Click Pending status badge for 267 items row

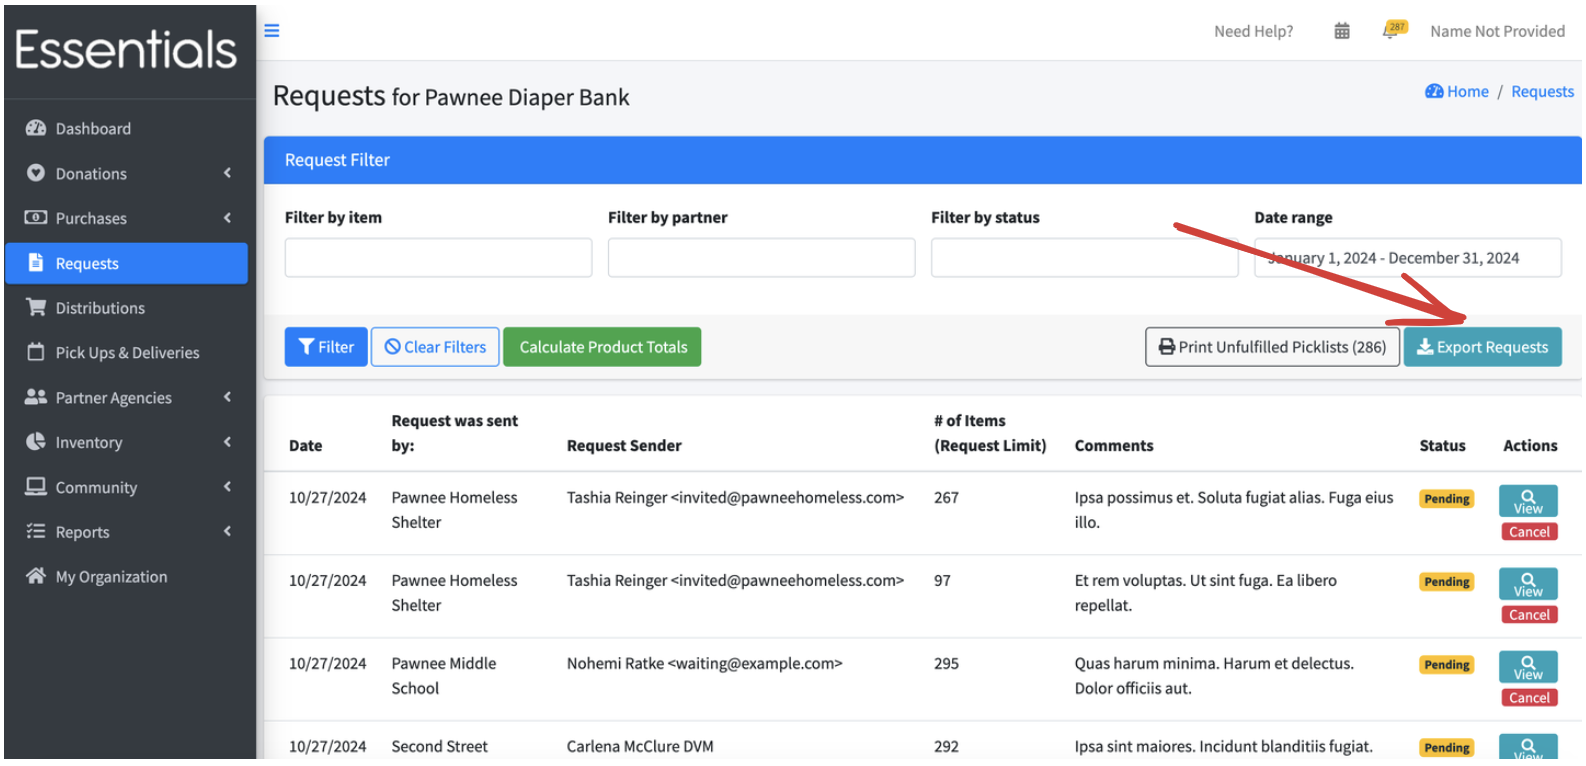[x=1446, y=498]
